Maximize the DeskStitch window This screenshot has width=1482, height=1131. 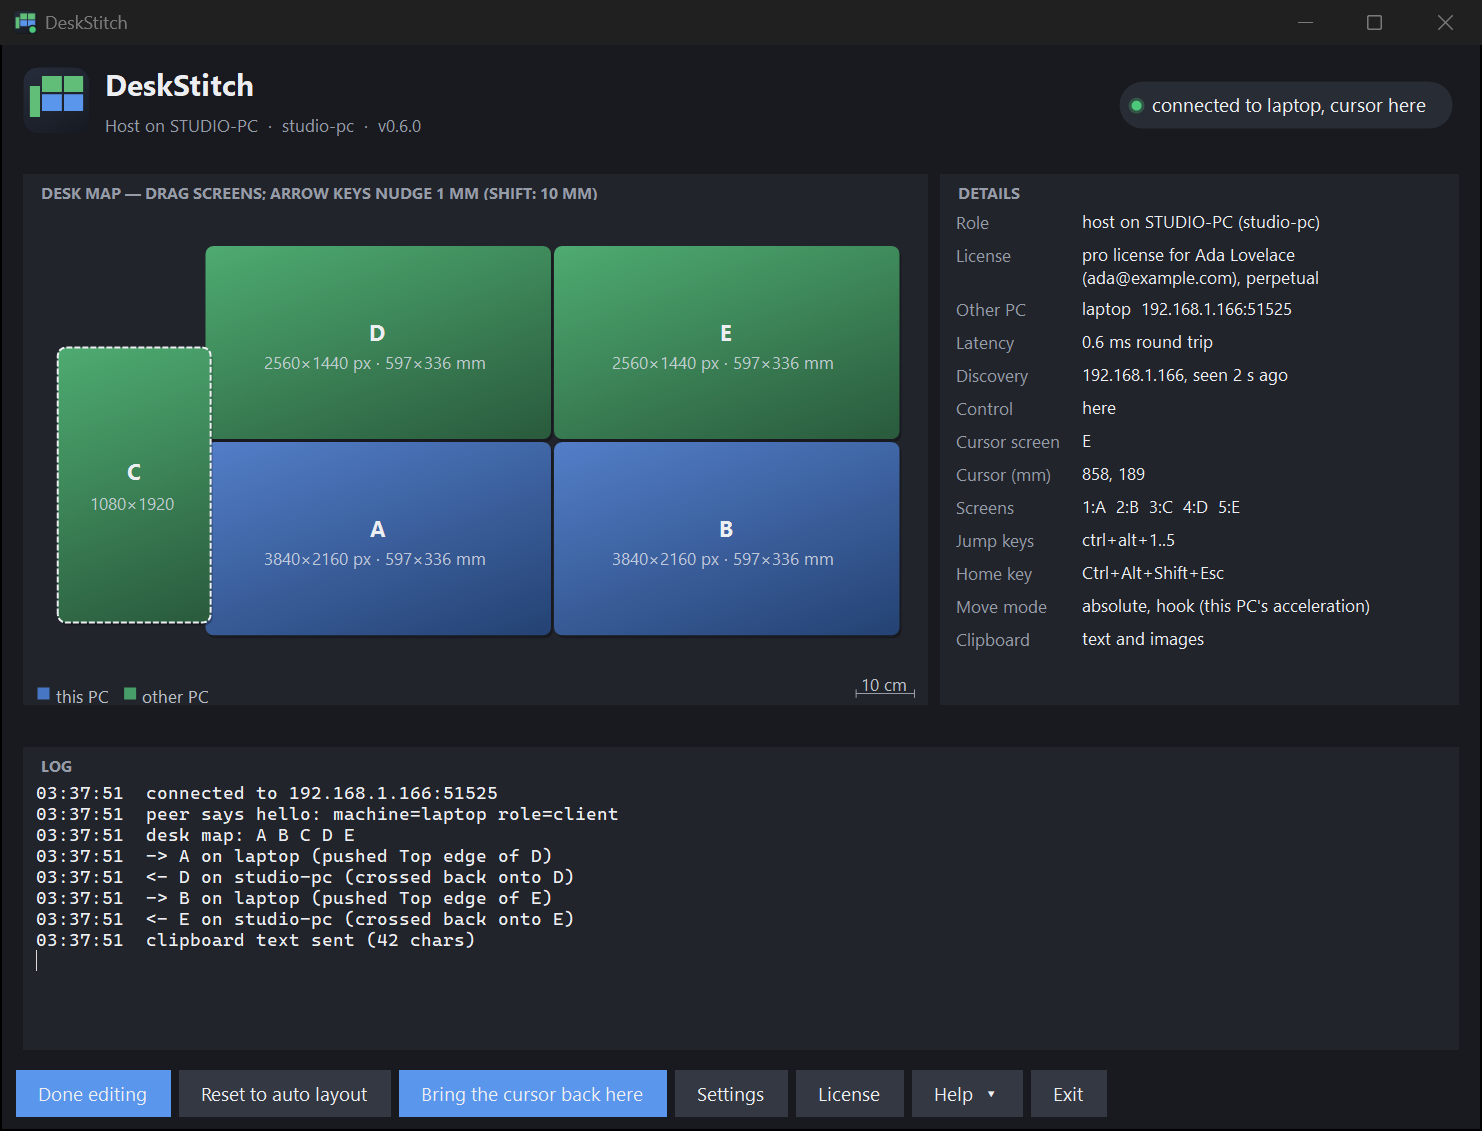tap(1375, 22)
